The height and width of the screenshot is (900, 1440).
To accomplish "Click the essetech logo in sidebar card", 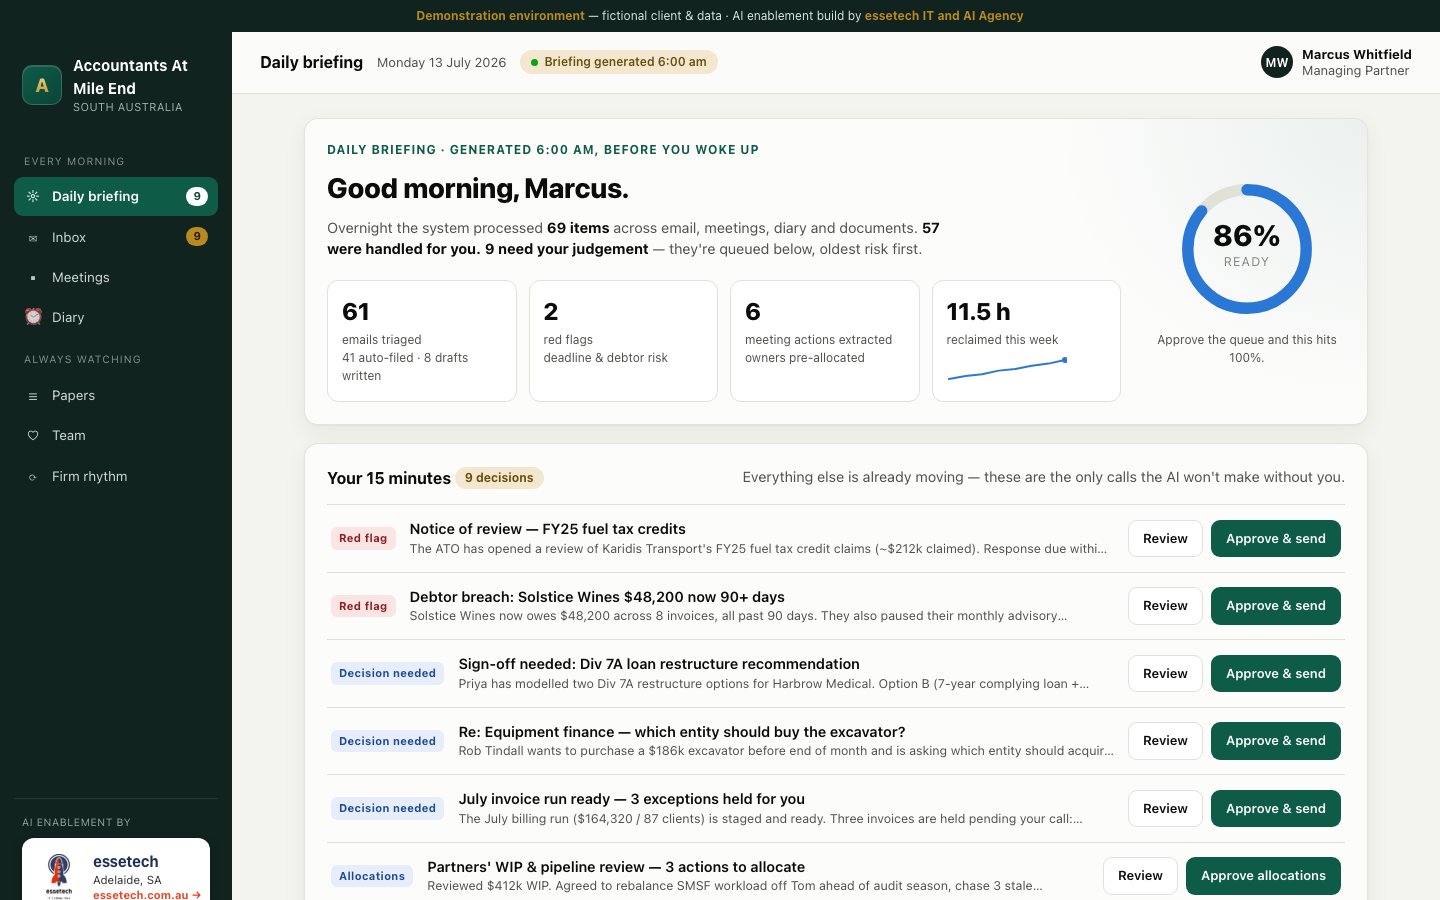I will pyautogui.click(x=59, y=874).
